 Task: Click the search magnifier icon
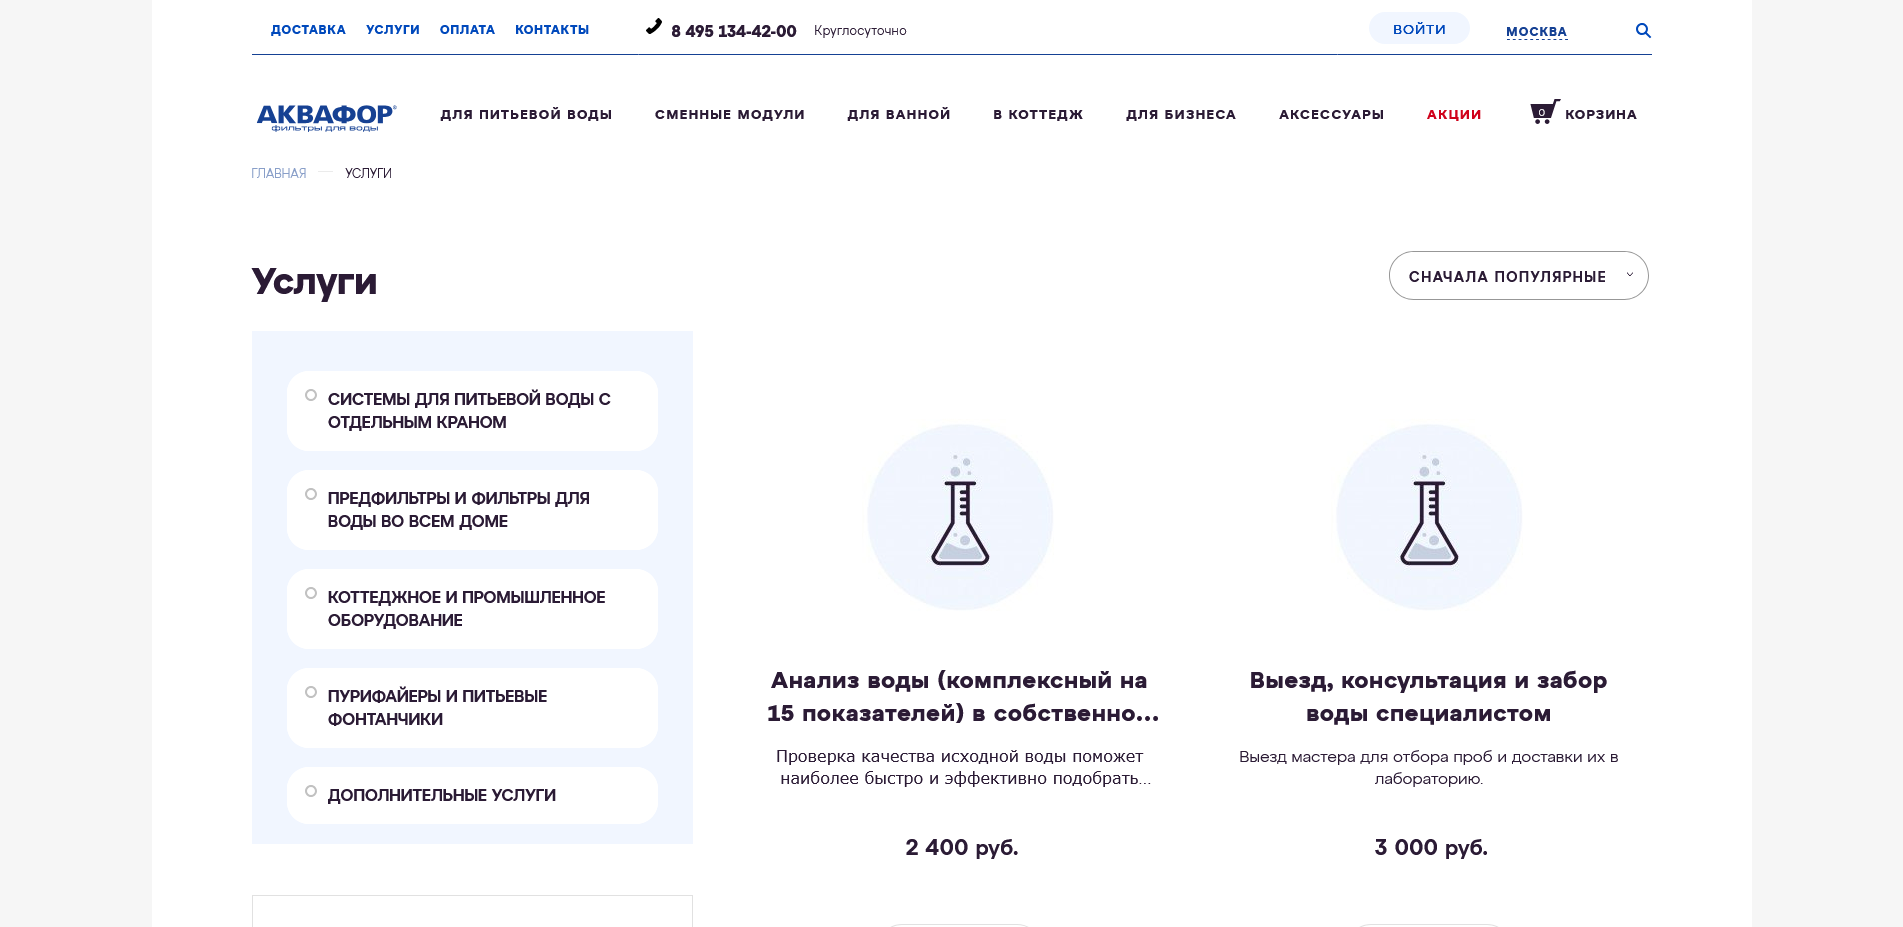point(1642,31)
